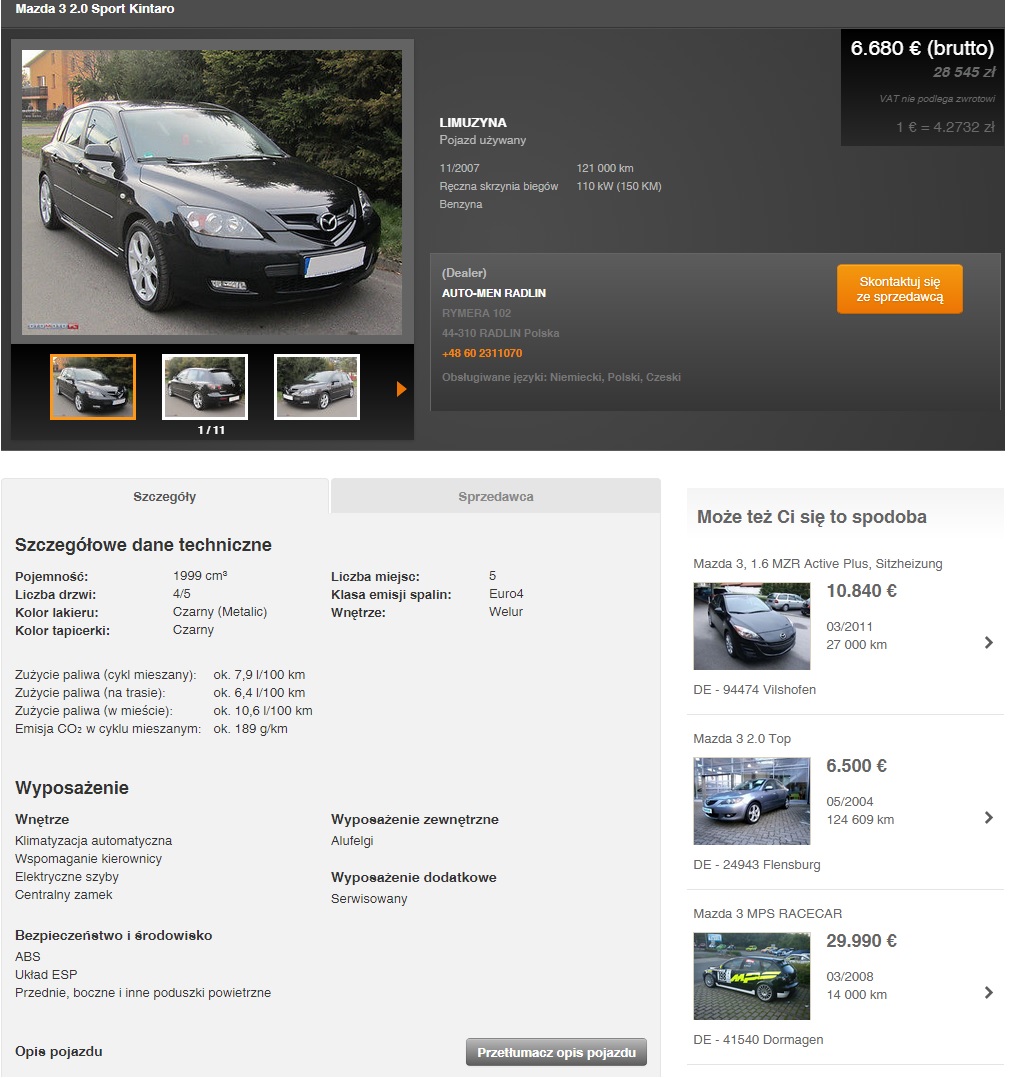Open the black Mazda 3 1.6 MZR thumbnail
The height and width of the screenshot is (1078, 1009).
click(x=751, y=626)
